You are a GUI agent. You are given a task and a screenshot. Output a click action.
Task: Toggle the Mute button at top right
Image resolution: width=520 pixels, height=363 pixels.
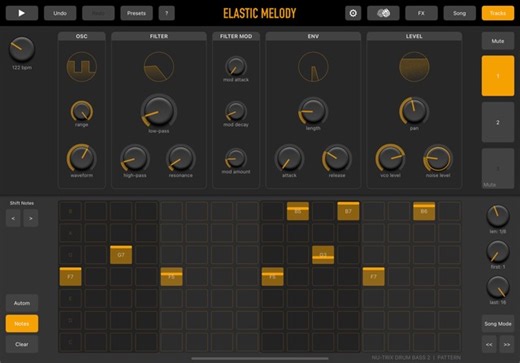click(498, 41)
